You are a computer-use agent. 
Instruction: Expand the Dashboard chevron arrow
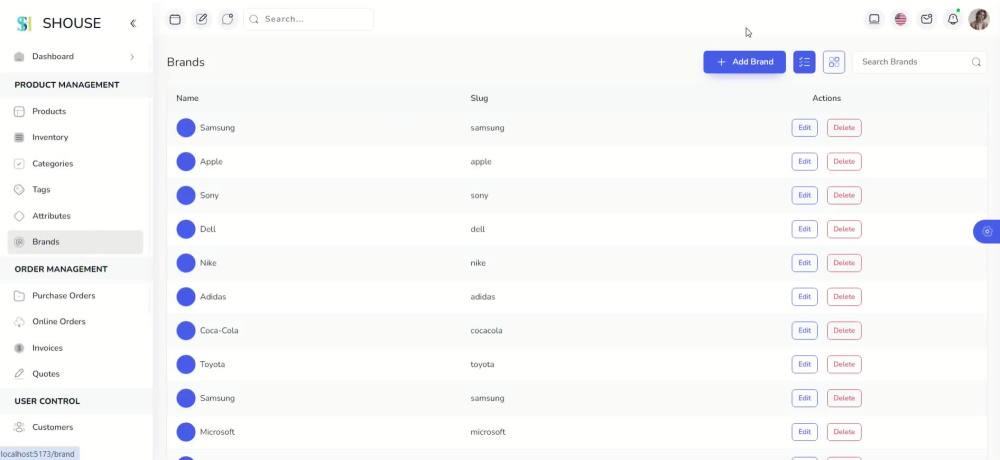[132, 57]
